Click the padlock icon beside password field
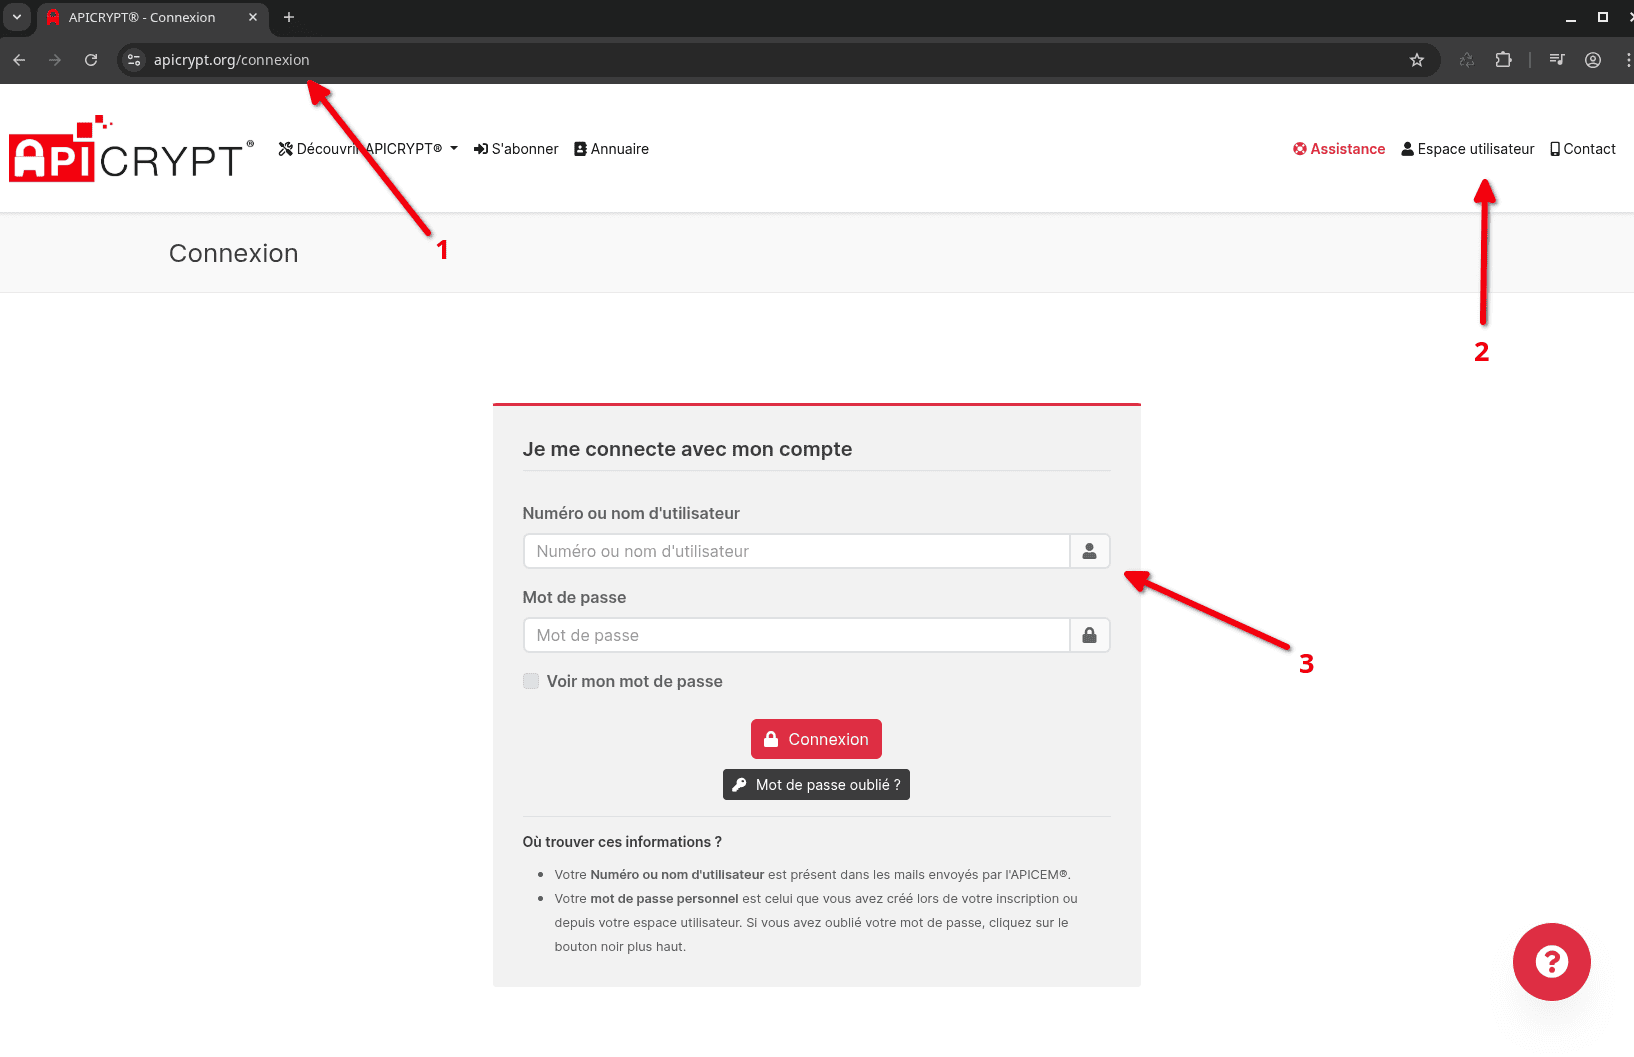This screenshot has width=1634, height=1057. [1089, 635]
